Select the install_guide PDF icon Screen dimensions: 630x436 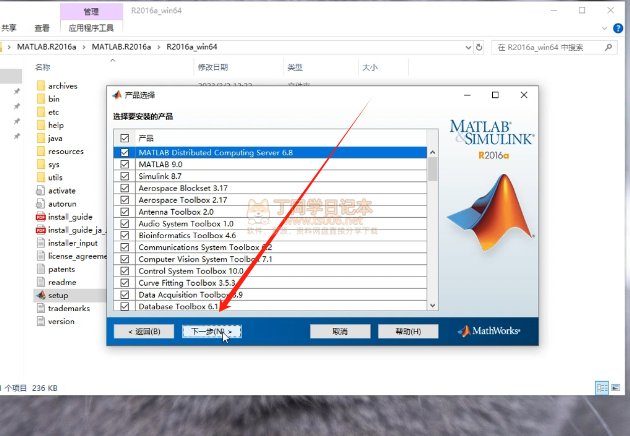[40, 216]
